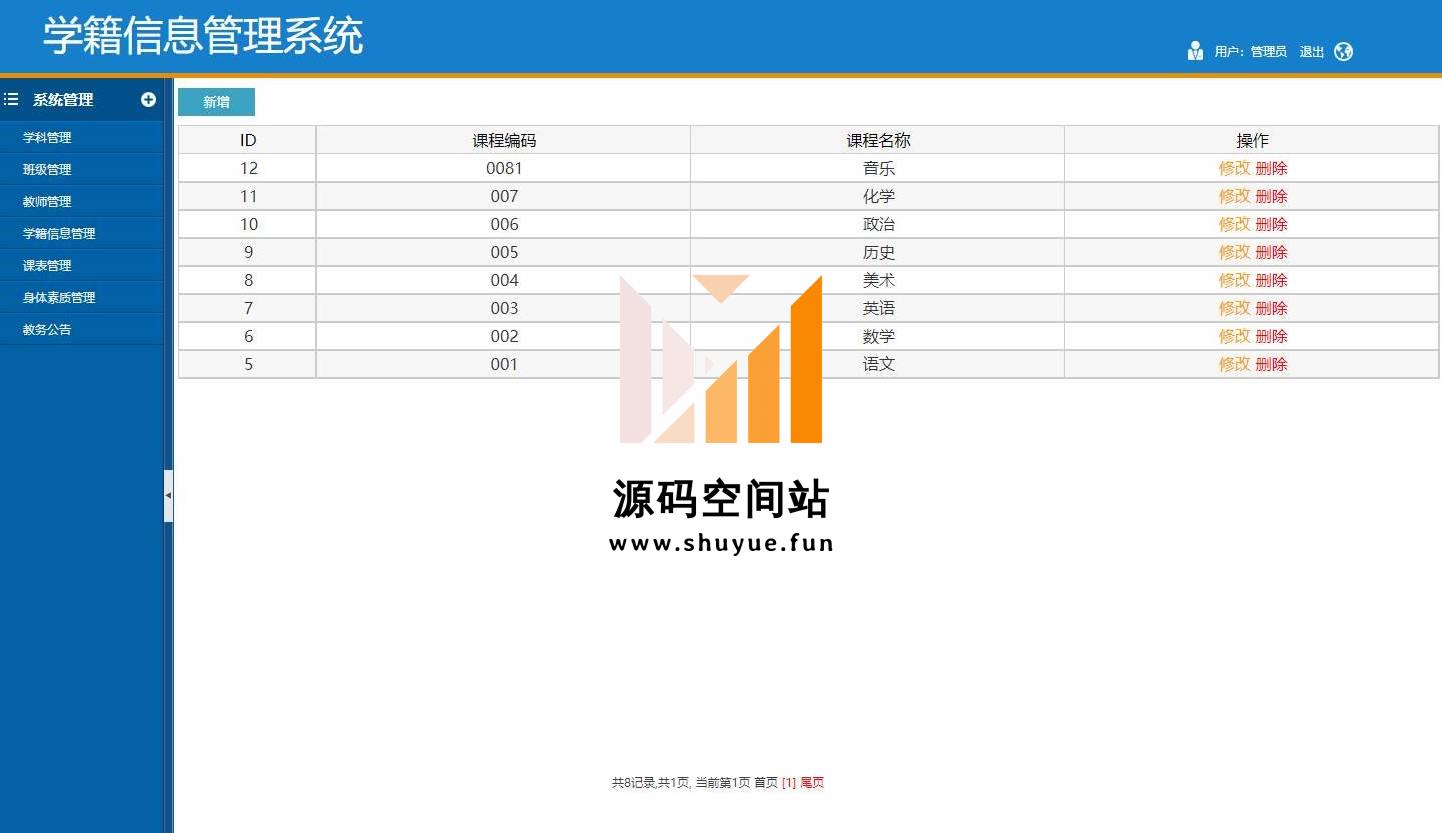
Task: Click course code 002
Action: coord(504,336)
